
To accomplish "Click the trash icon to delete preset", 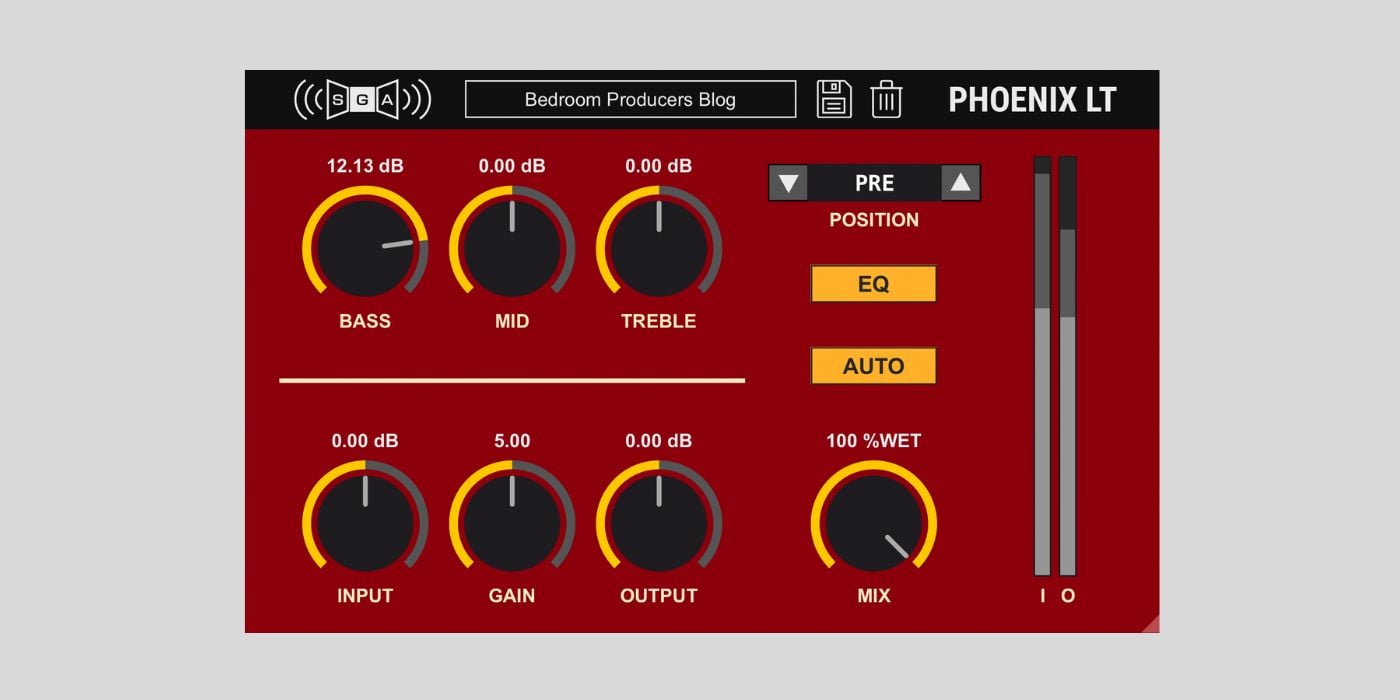I will pyautogui.click(x=888, y=99).
